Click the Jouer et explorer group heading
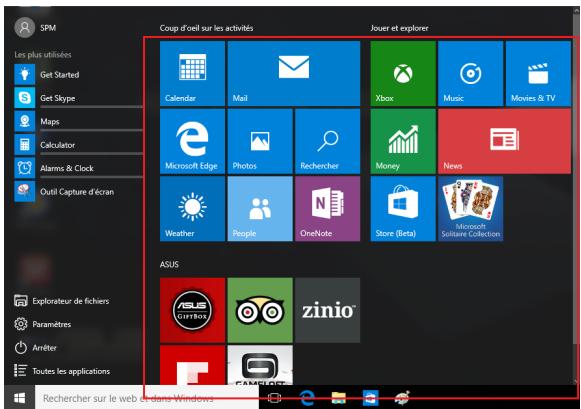581x409 pixels. 399,28
